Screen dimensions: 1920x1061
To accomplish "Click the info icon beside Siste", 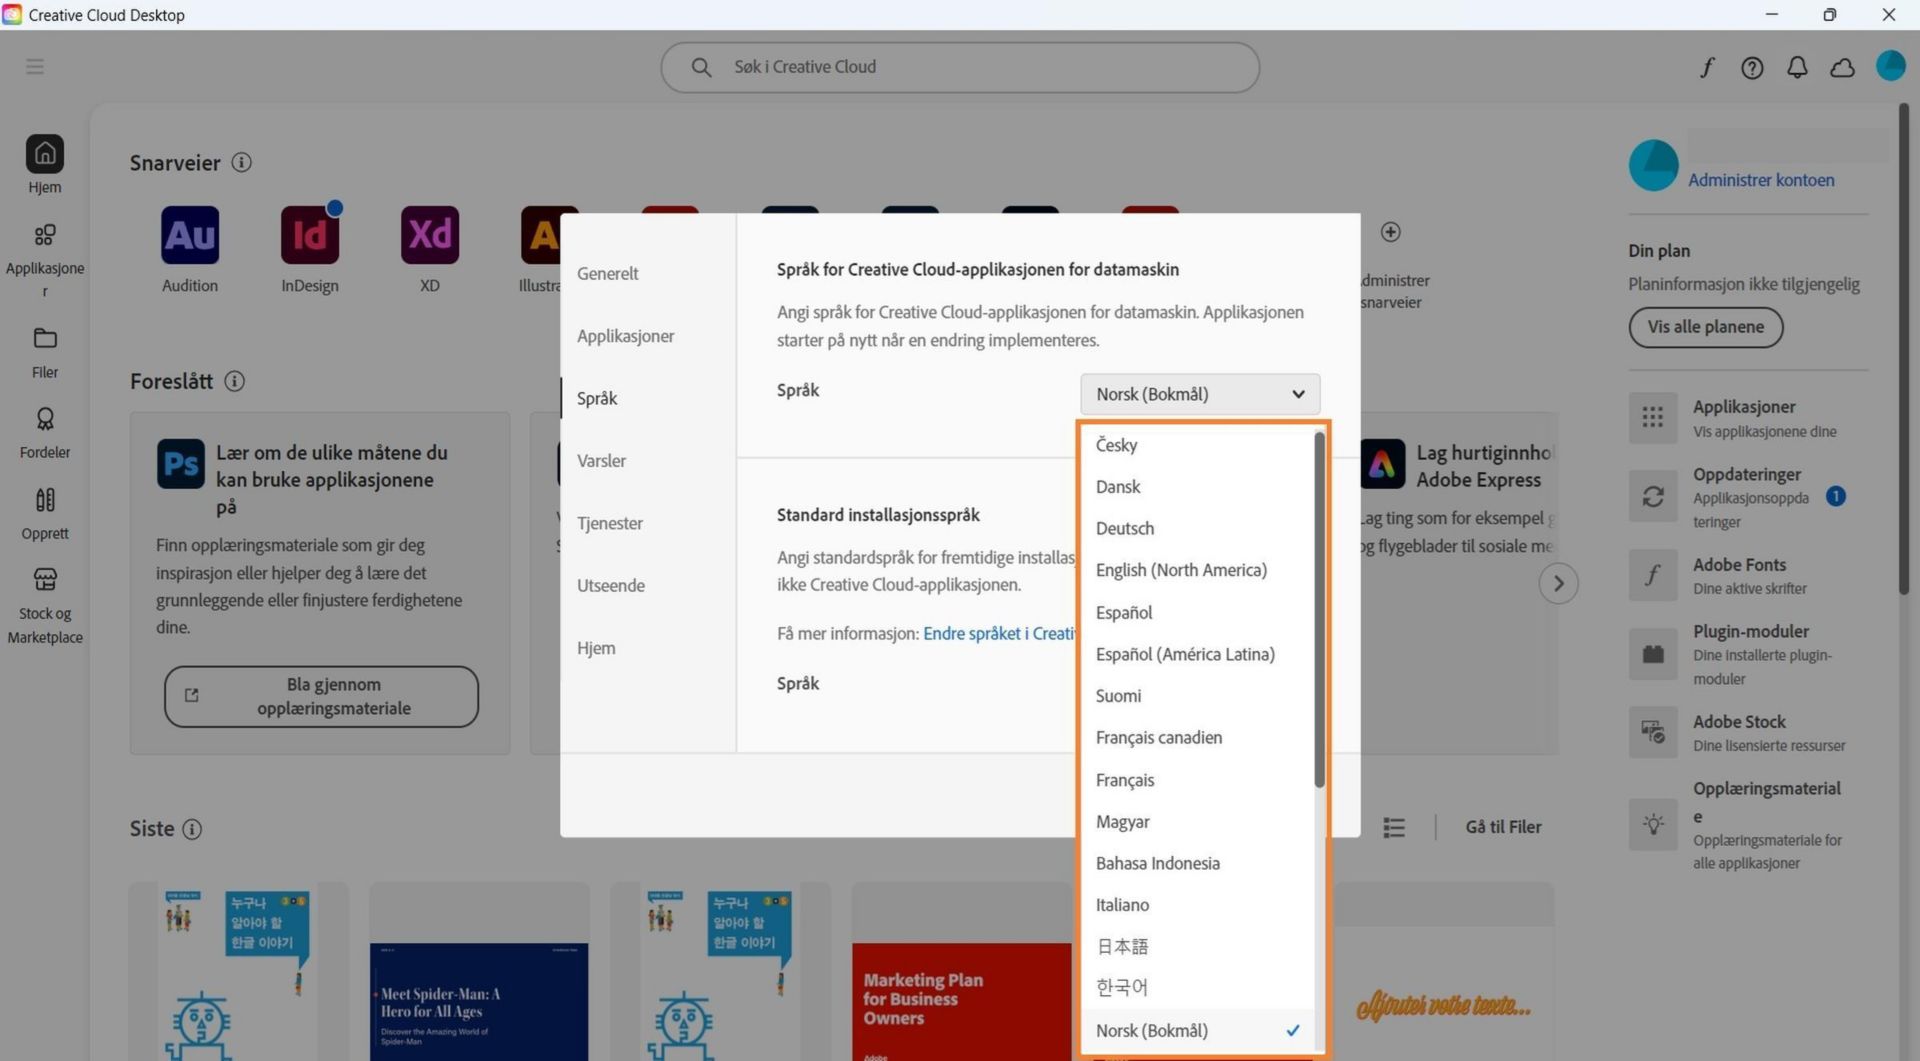I will point(192,829).
